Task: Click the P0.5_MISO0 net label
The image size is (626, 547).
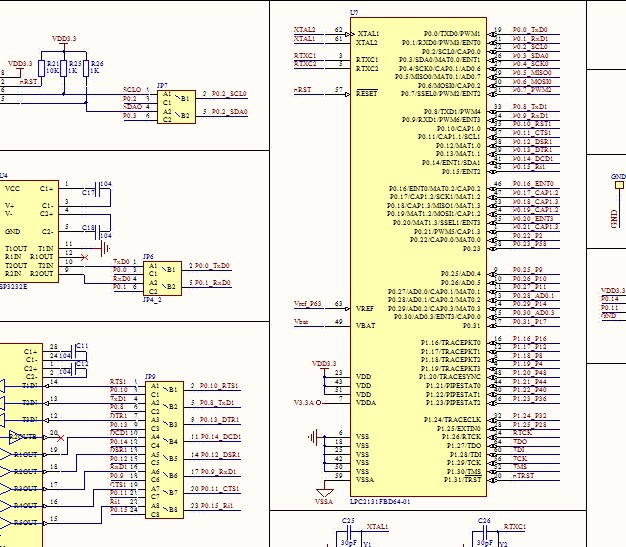Action: click(x=532, y=72)
